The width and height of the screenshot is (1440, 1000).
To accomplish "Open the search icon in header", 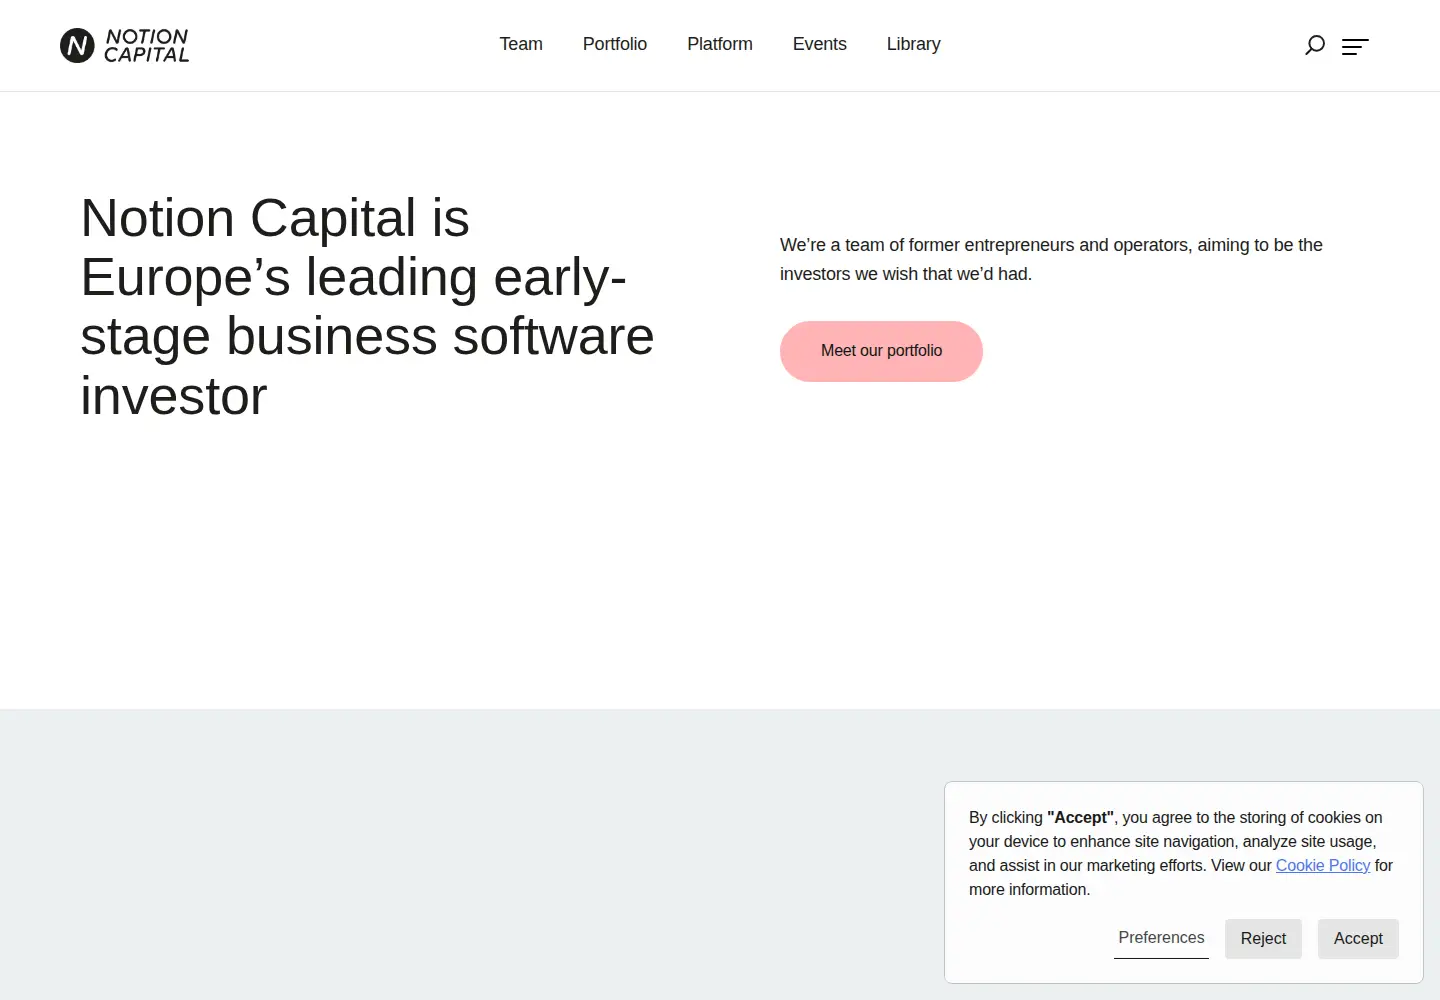I will coord(1315,45).
